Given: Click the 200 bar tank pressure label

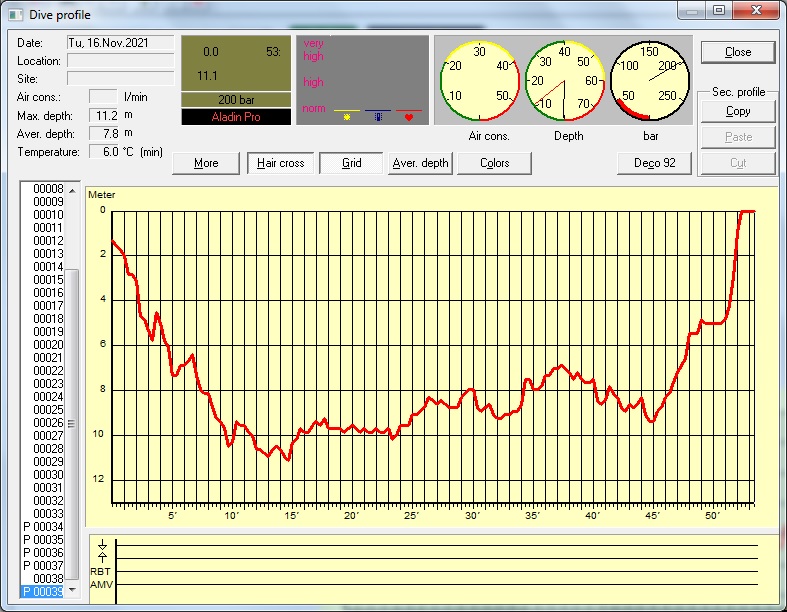Looking at the screenshot, I should click(236, 100).
